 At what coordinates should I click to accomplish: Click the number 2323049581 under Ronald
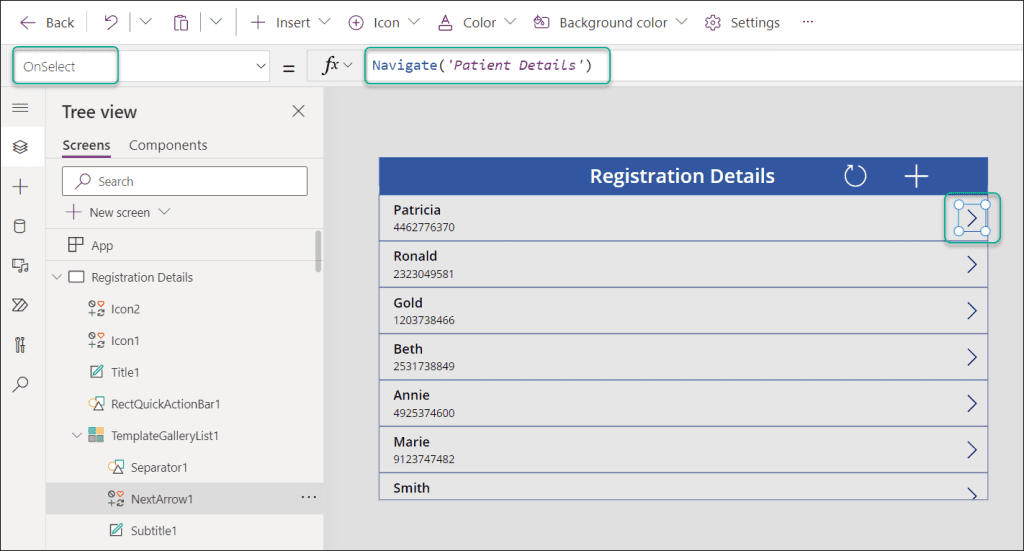tap(423, 274)
